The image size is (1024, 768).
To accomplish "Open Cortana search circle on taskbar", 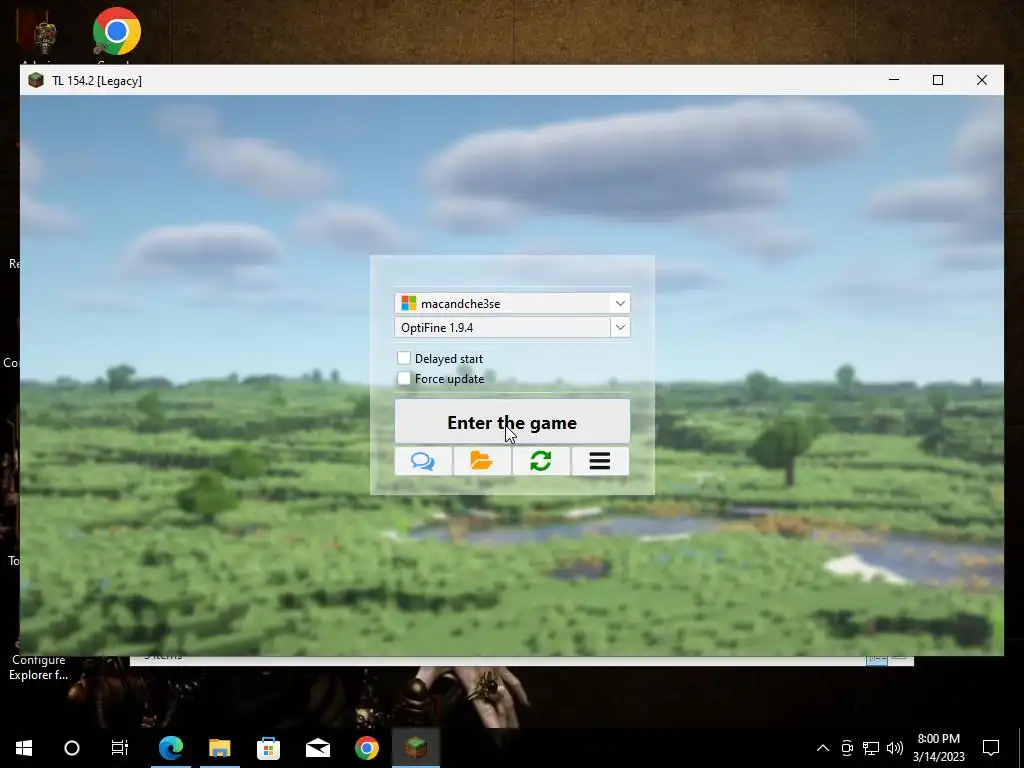I will pos(72,748).
